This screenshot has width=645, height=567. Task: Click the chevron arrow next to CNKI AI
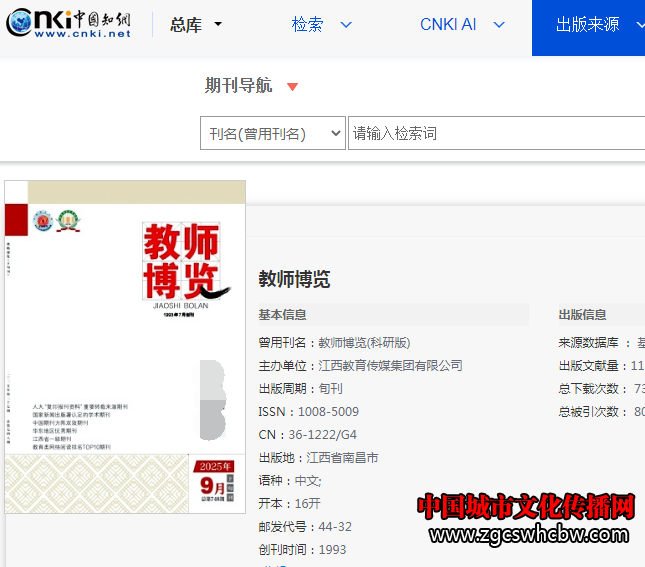tap(498, 25)
